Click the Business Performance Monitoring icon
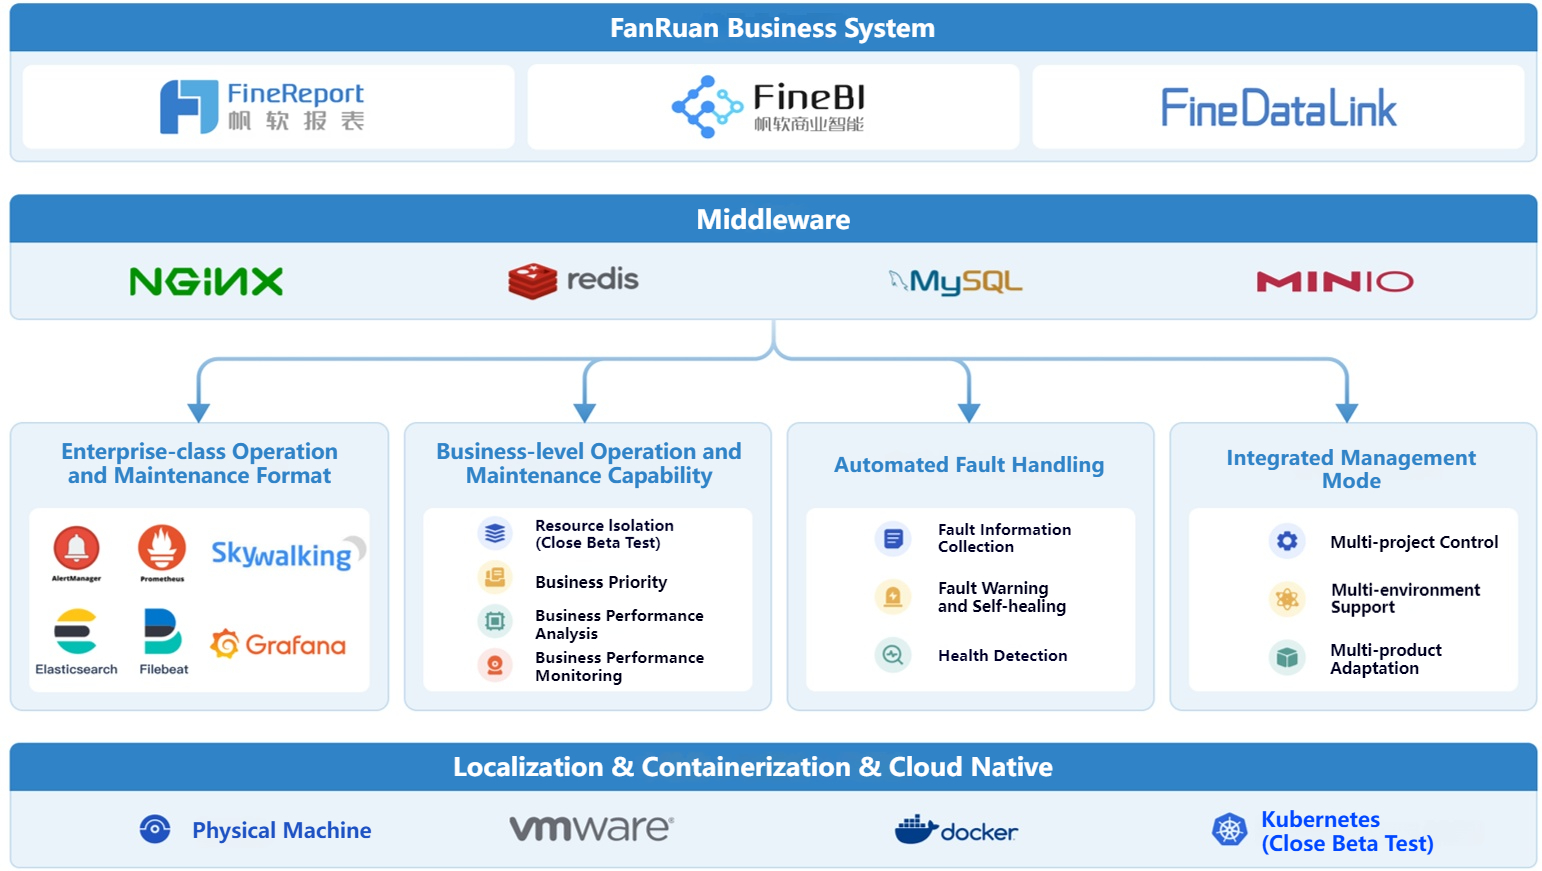1542x871 pixels. [x=495, y=665]
